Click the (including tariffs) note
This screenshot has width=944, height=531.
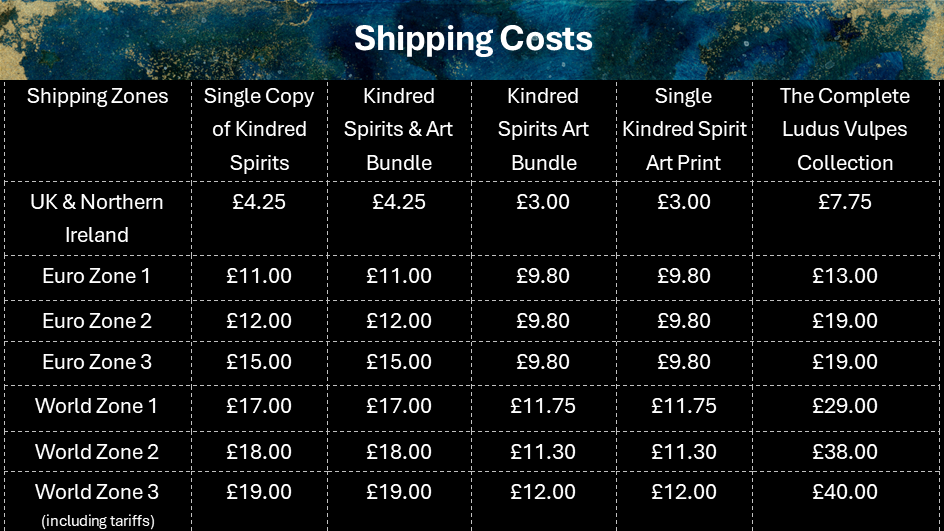(x=97, y=520)
